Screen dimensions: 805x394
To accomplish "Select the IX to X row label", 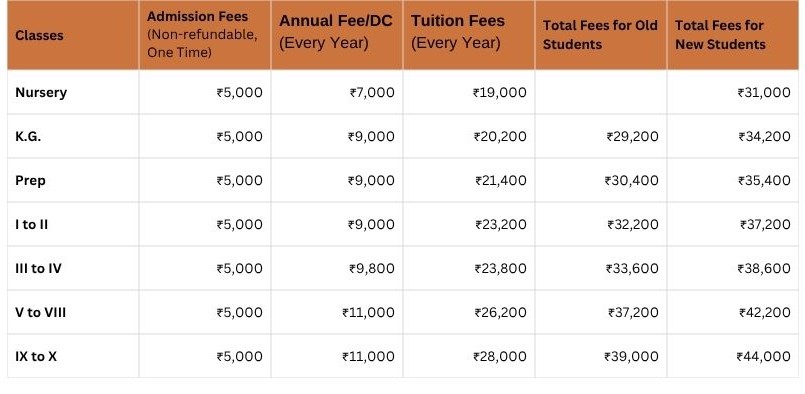I will click(x=36, y=357).
